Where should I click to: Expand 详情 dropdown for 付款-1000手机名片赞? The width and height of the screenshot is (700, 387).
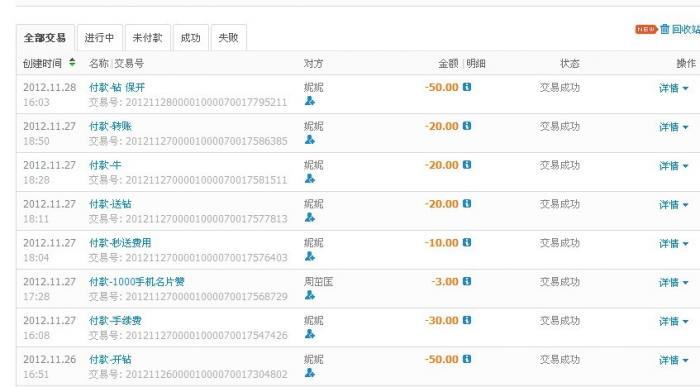[x=674, y=283]
